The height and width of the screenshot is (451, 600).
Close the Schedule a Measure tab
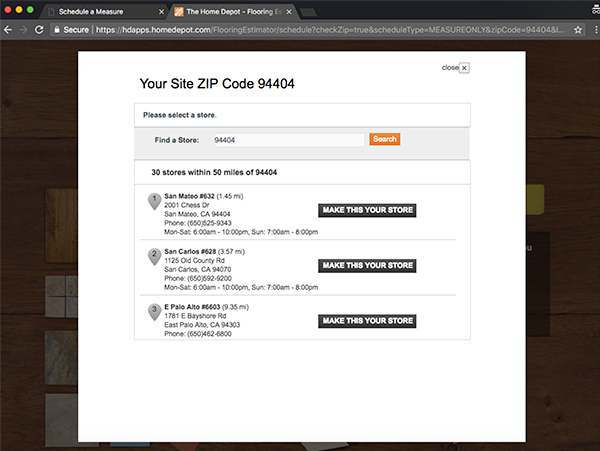161,12
